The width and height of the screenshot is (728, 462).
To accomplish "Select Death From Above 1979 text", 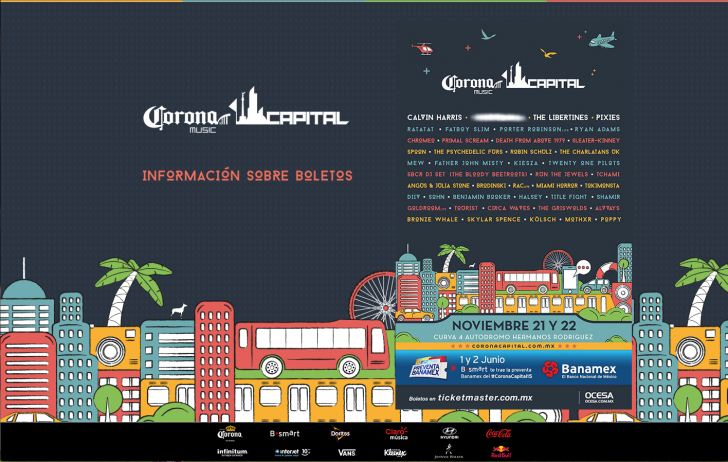I will 530,140.
